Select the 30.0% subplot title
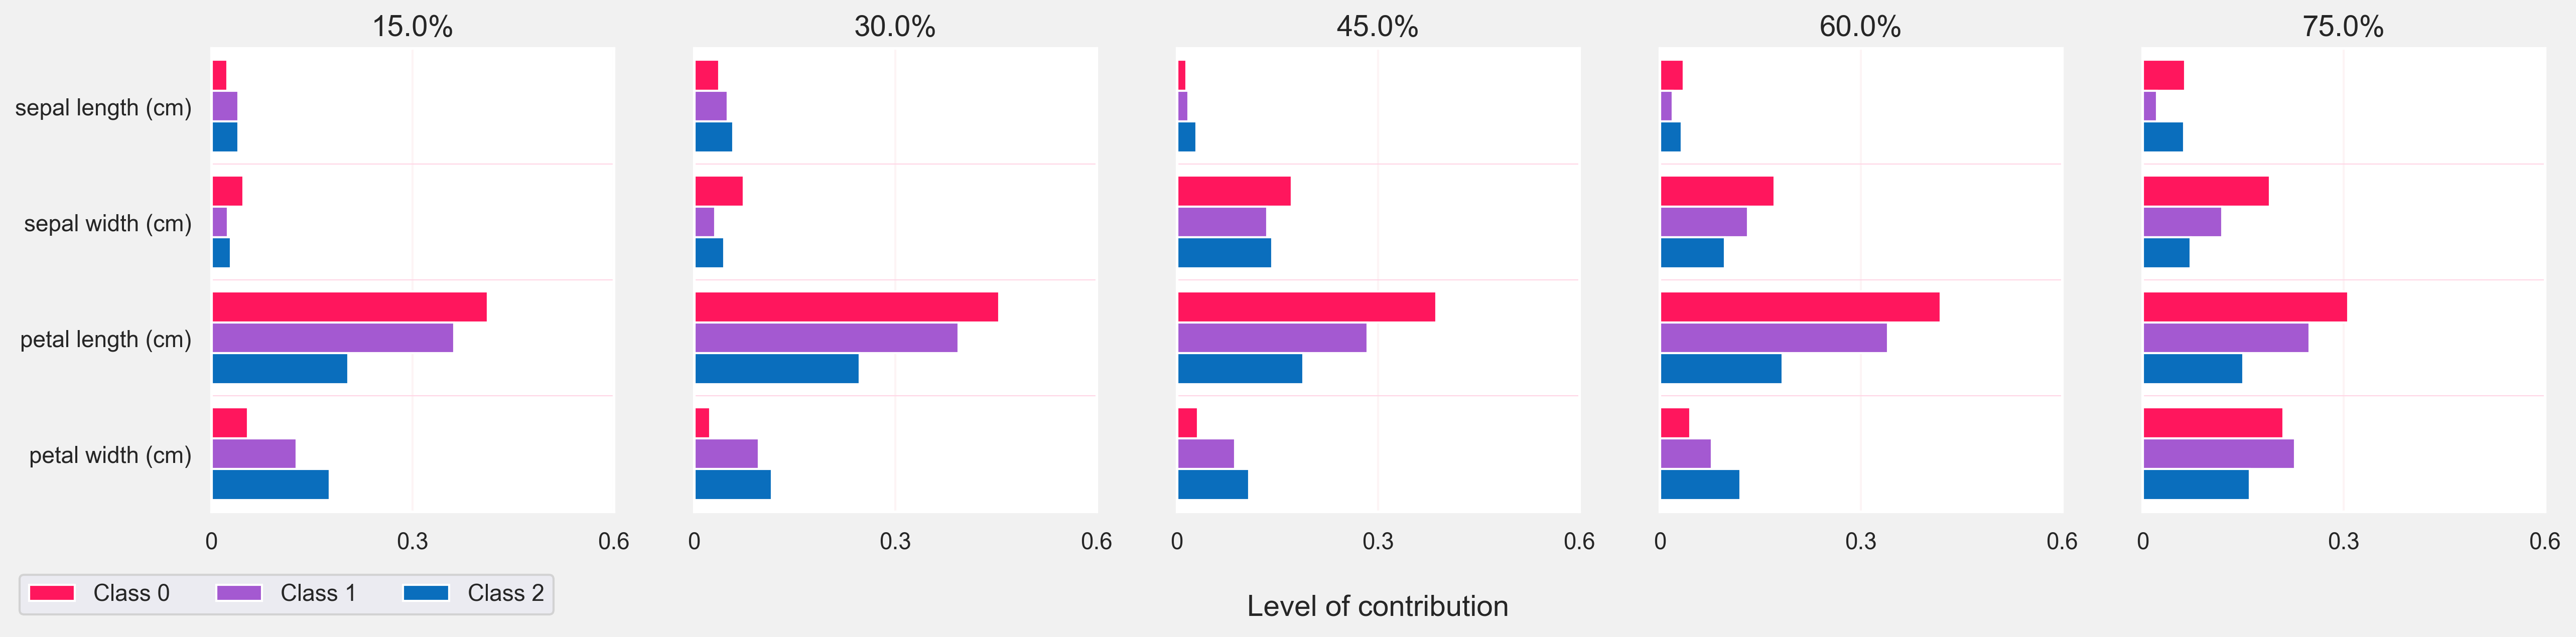 click(894, 26)
